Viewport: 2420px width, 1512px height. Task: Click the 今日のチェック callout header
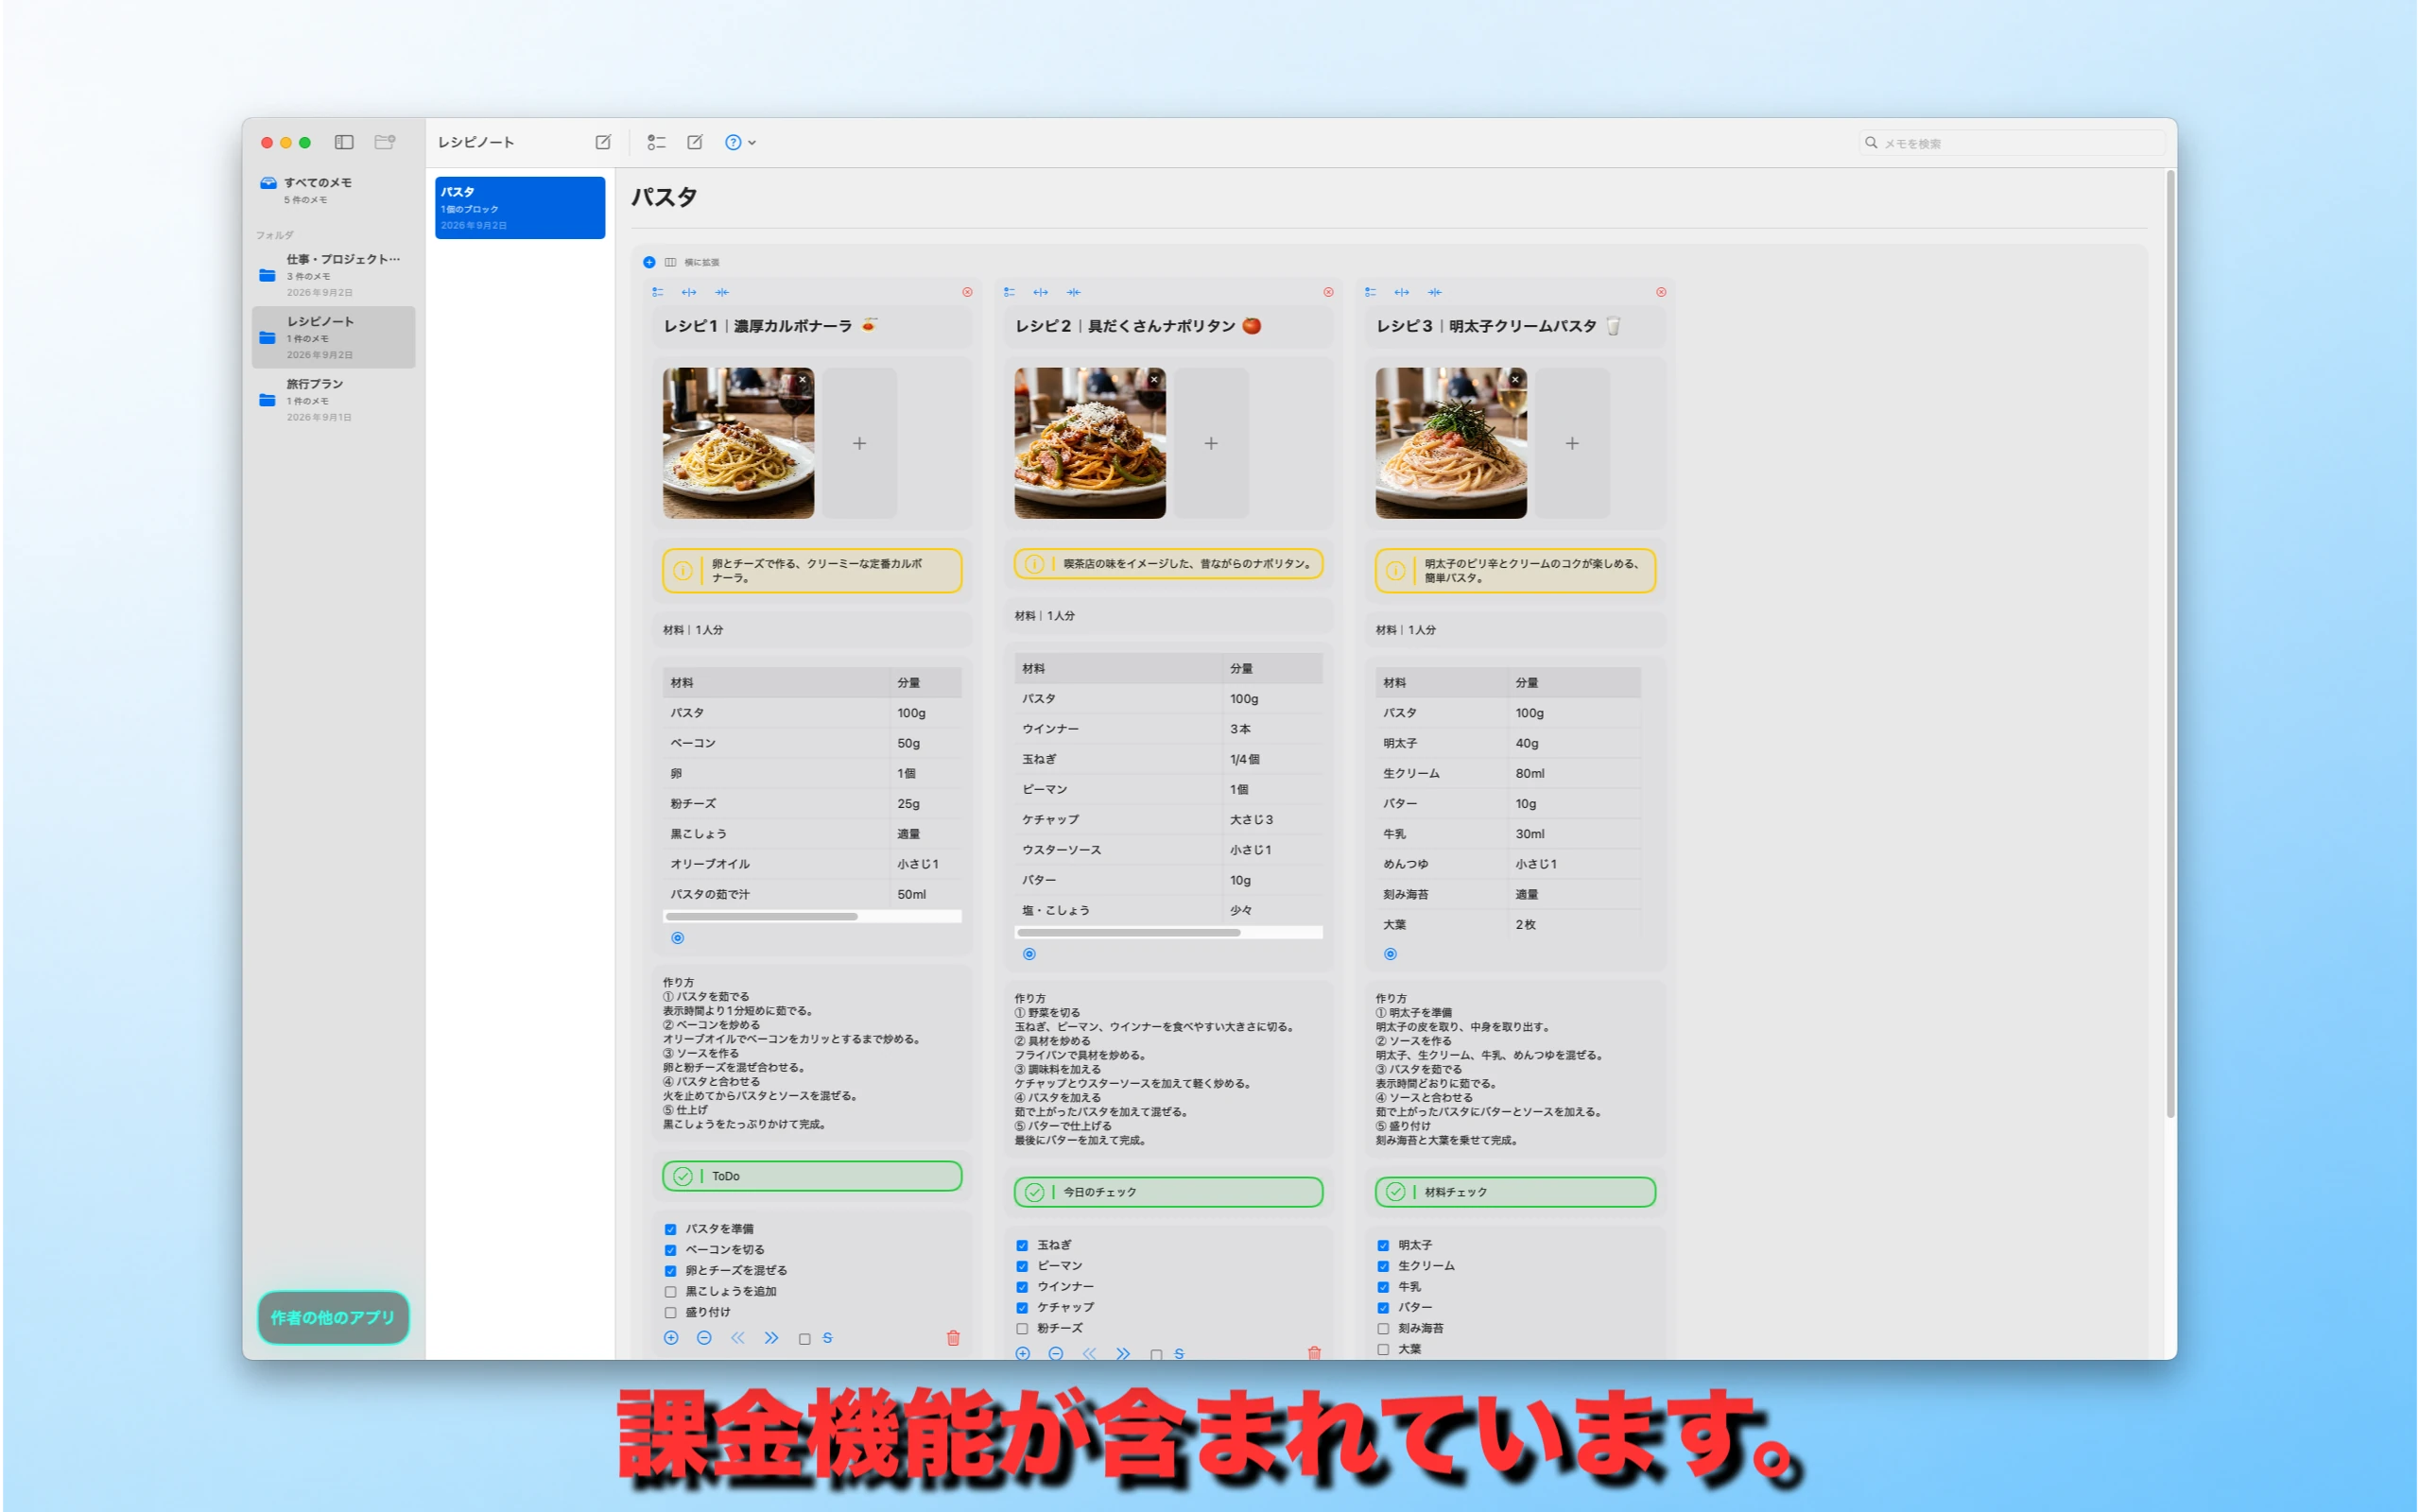(x=1168, y=1192)
